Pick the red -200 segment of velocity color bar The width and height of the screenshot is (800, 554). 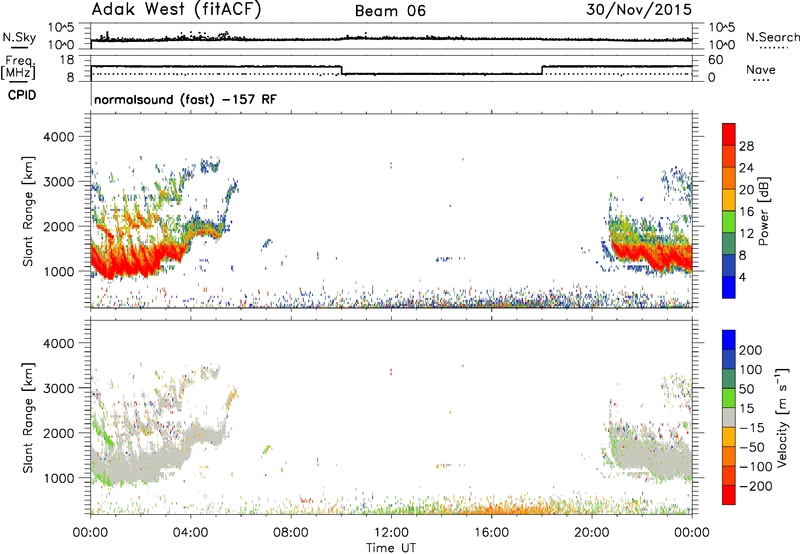click(729, 495)
